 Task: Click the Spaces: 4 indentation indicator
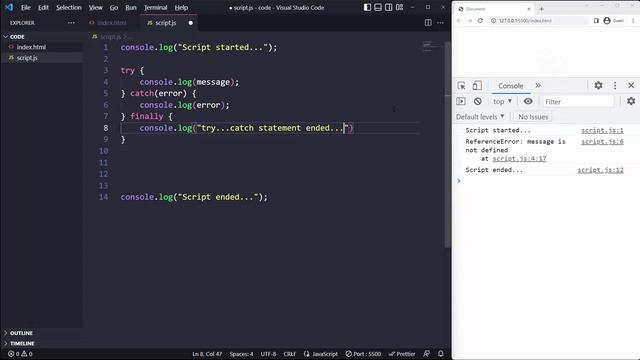241,354
